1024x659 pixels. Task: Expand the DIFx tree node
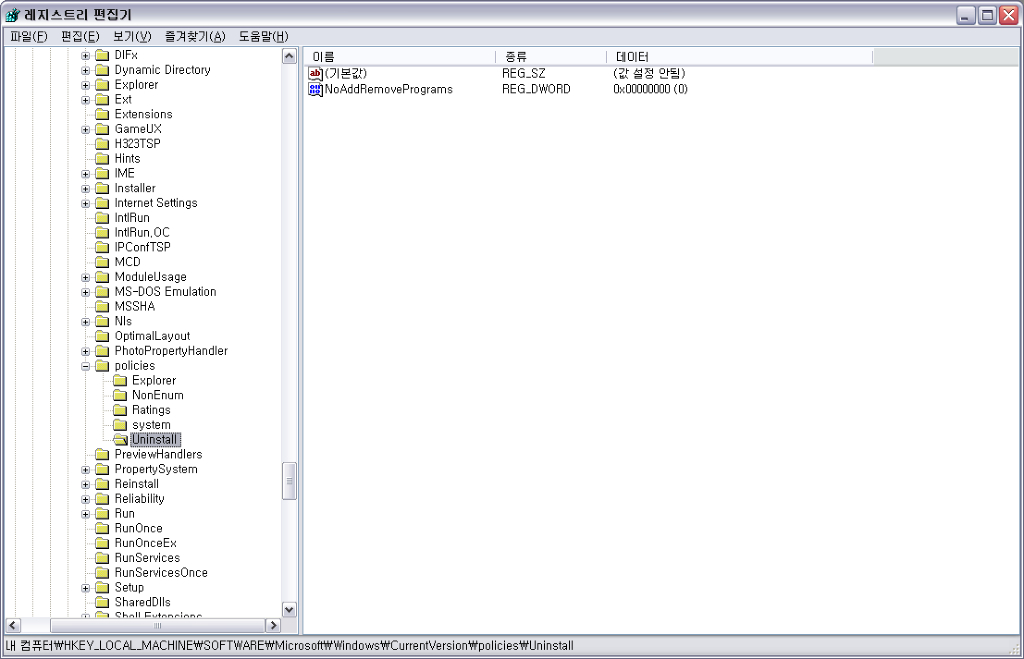[x=86, y=56]
